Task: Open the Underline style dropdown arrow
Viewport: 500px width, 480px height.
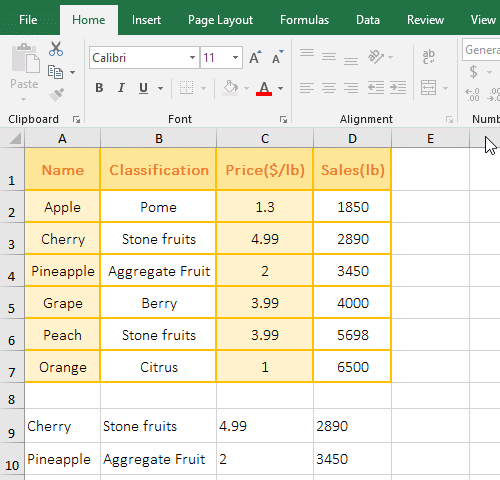Action: [x=160, y=88]
